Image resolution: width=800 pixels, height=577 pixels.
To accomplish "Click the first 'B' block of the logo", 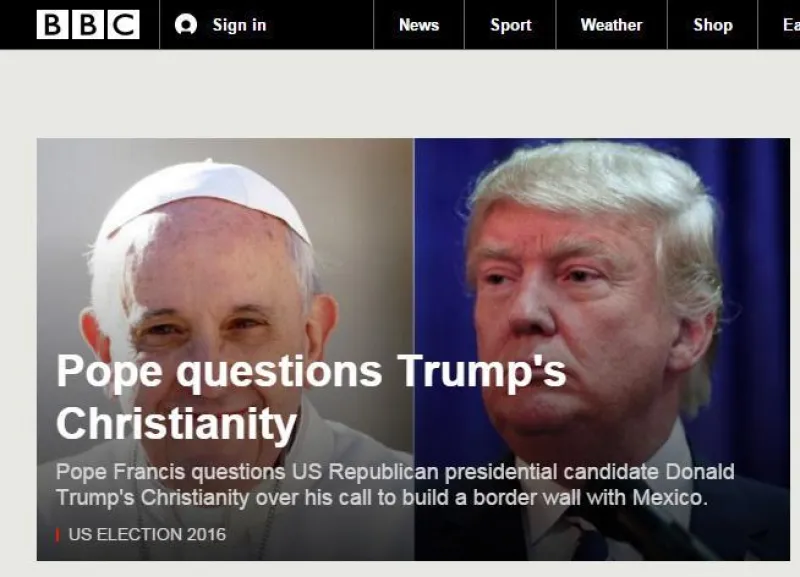I will 52,24.
